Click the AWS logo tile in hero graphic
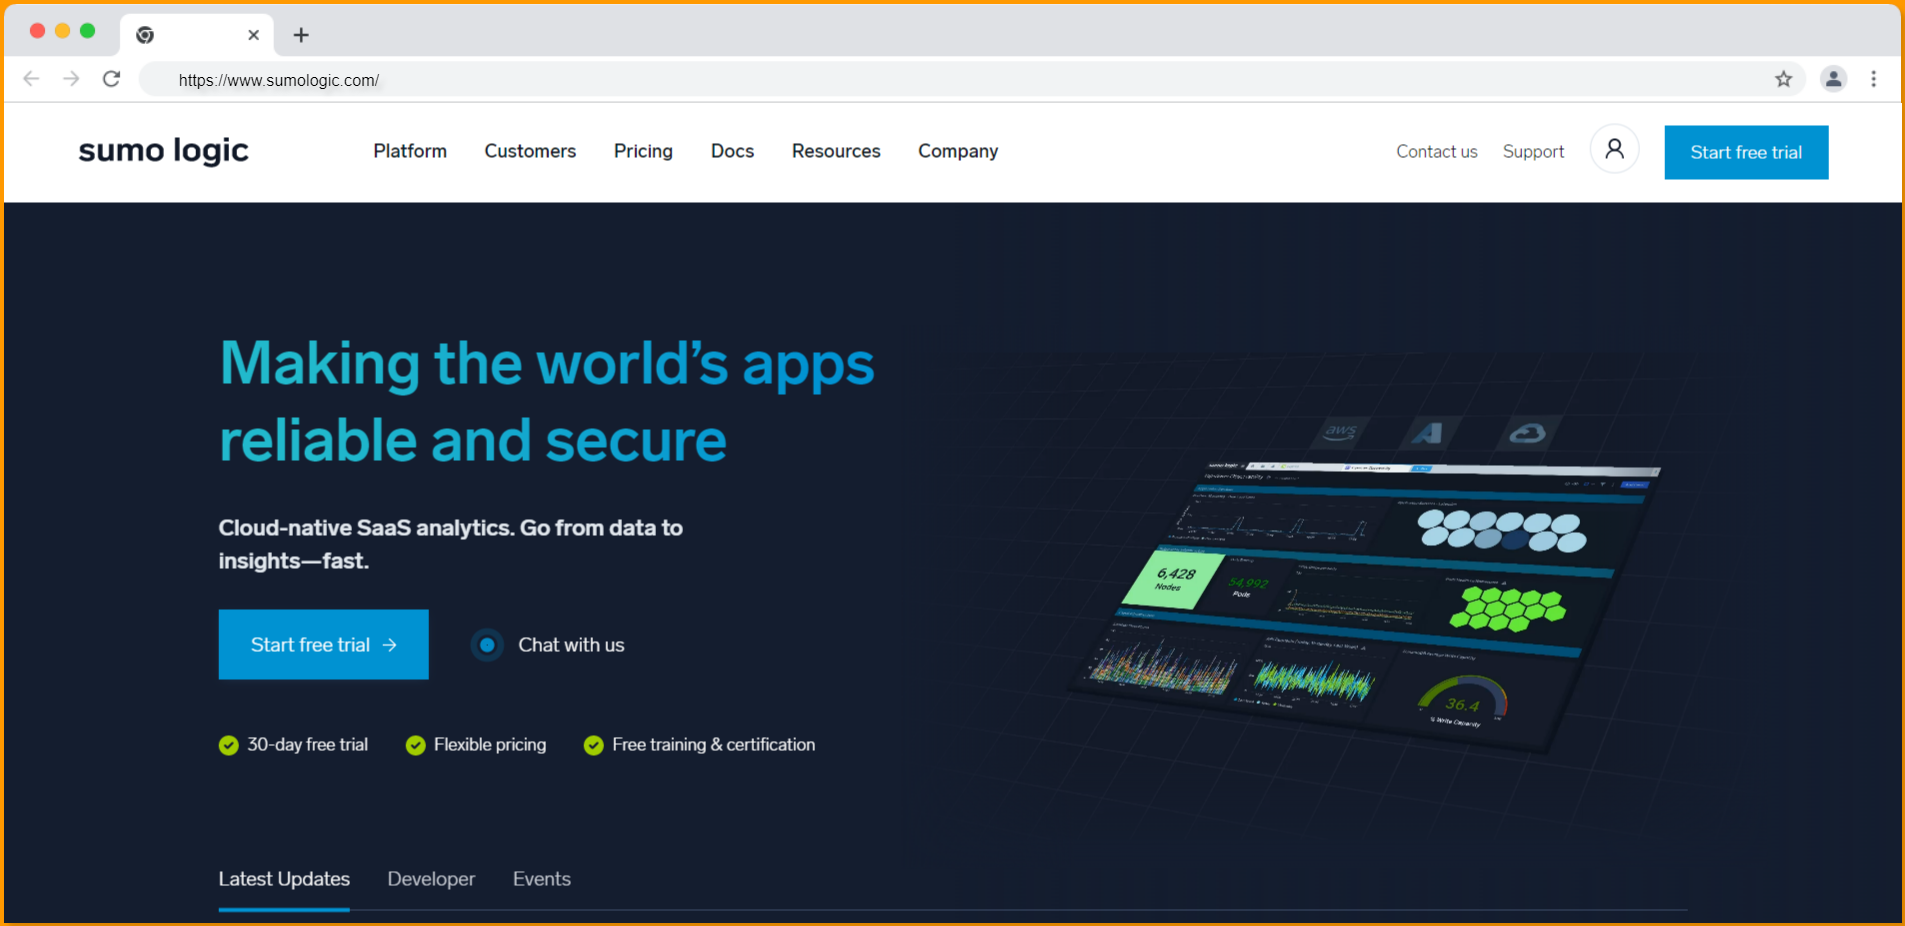Viewport: 1905px width, 926px height. [1341, 432]
